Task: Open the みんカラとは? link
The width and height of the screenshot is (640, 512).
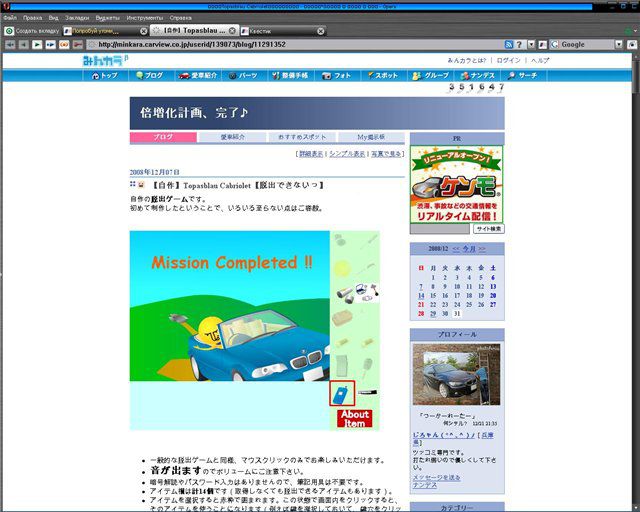Action: point(467,60)
